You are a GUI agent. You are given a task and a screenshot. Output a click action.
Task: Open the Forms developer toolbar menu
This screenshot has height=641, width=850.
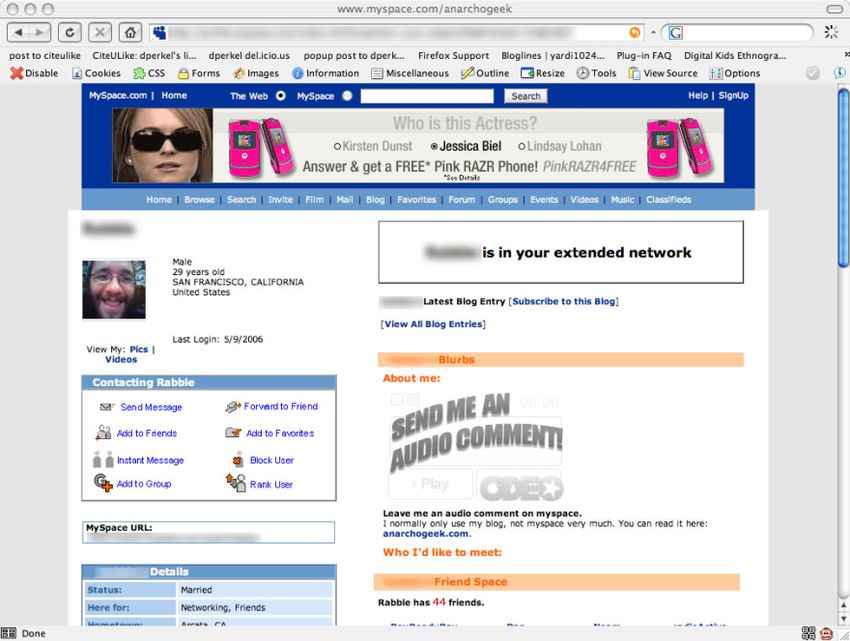[199, 73]
